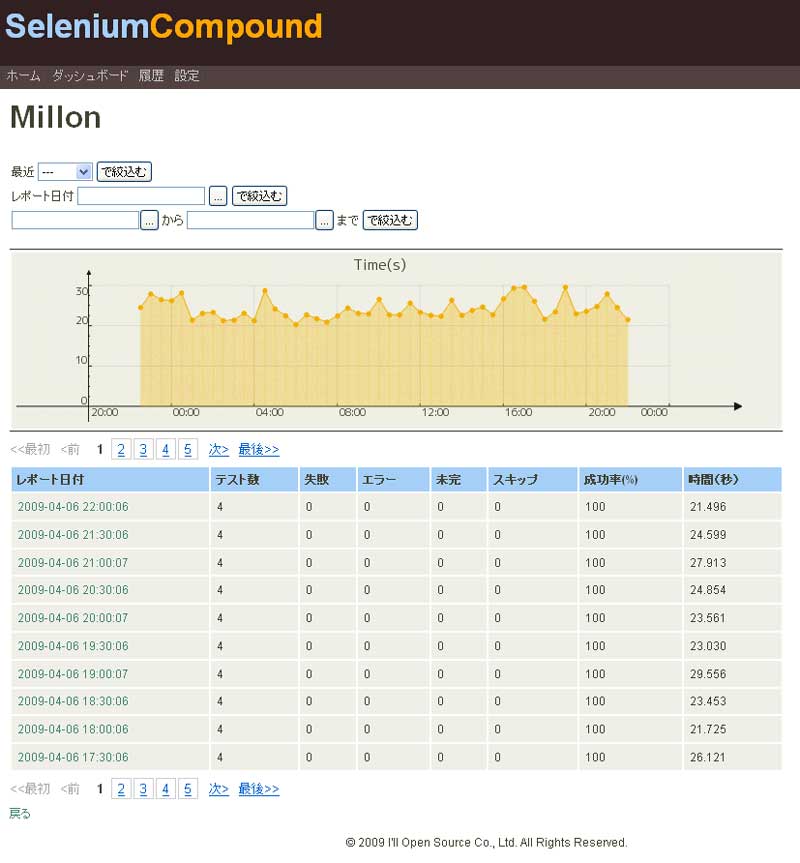
Task: Click the time value 24.854
Action: pos(708,590)
